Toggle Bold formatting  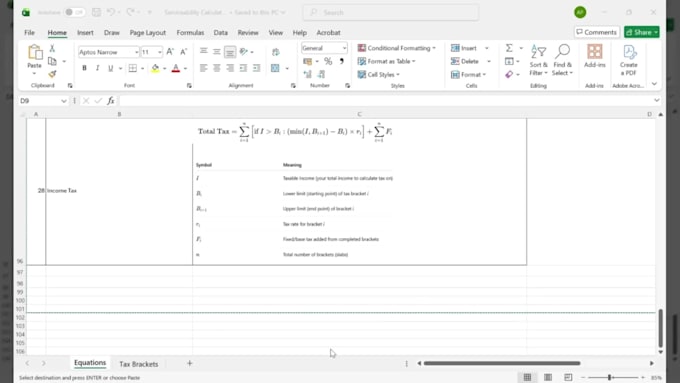(84, 68)
